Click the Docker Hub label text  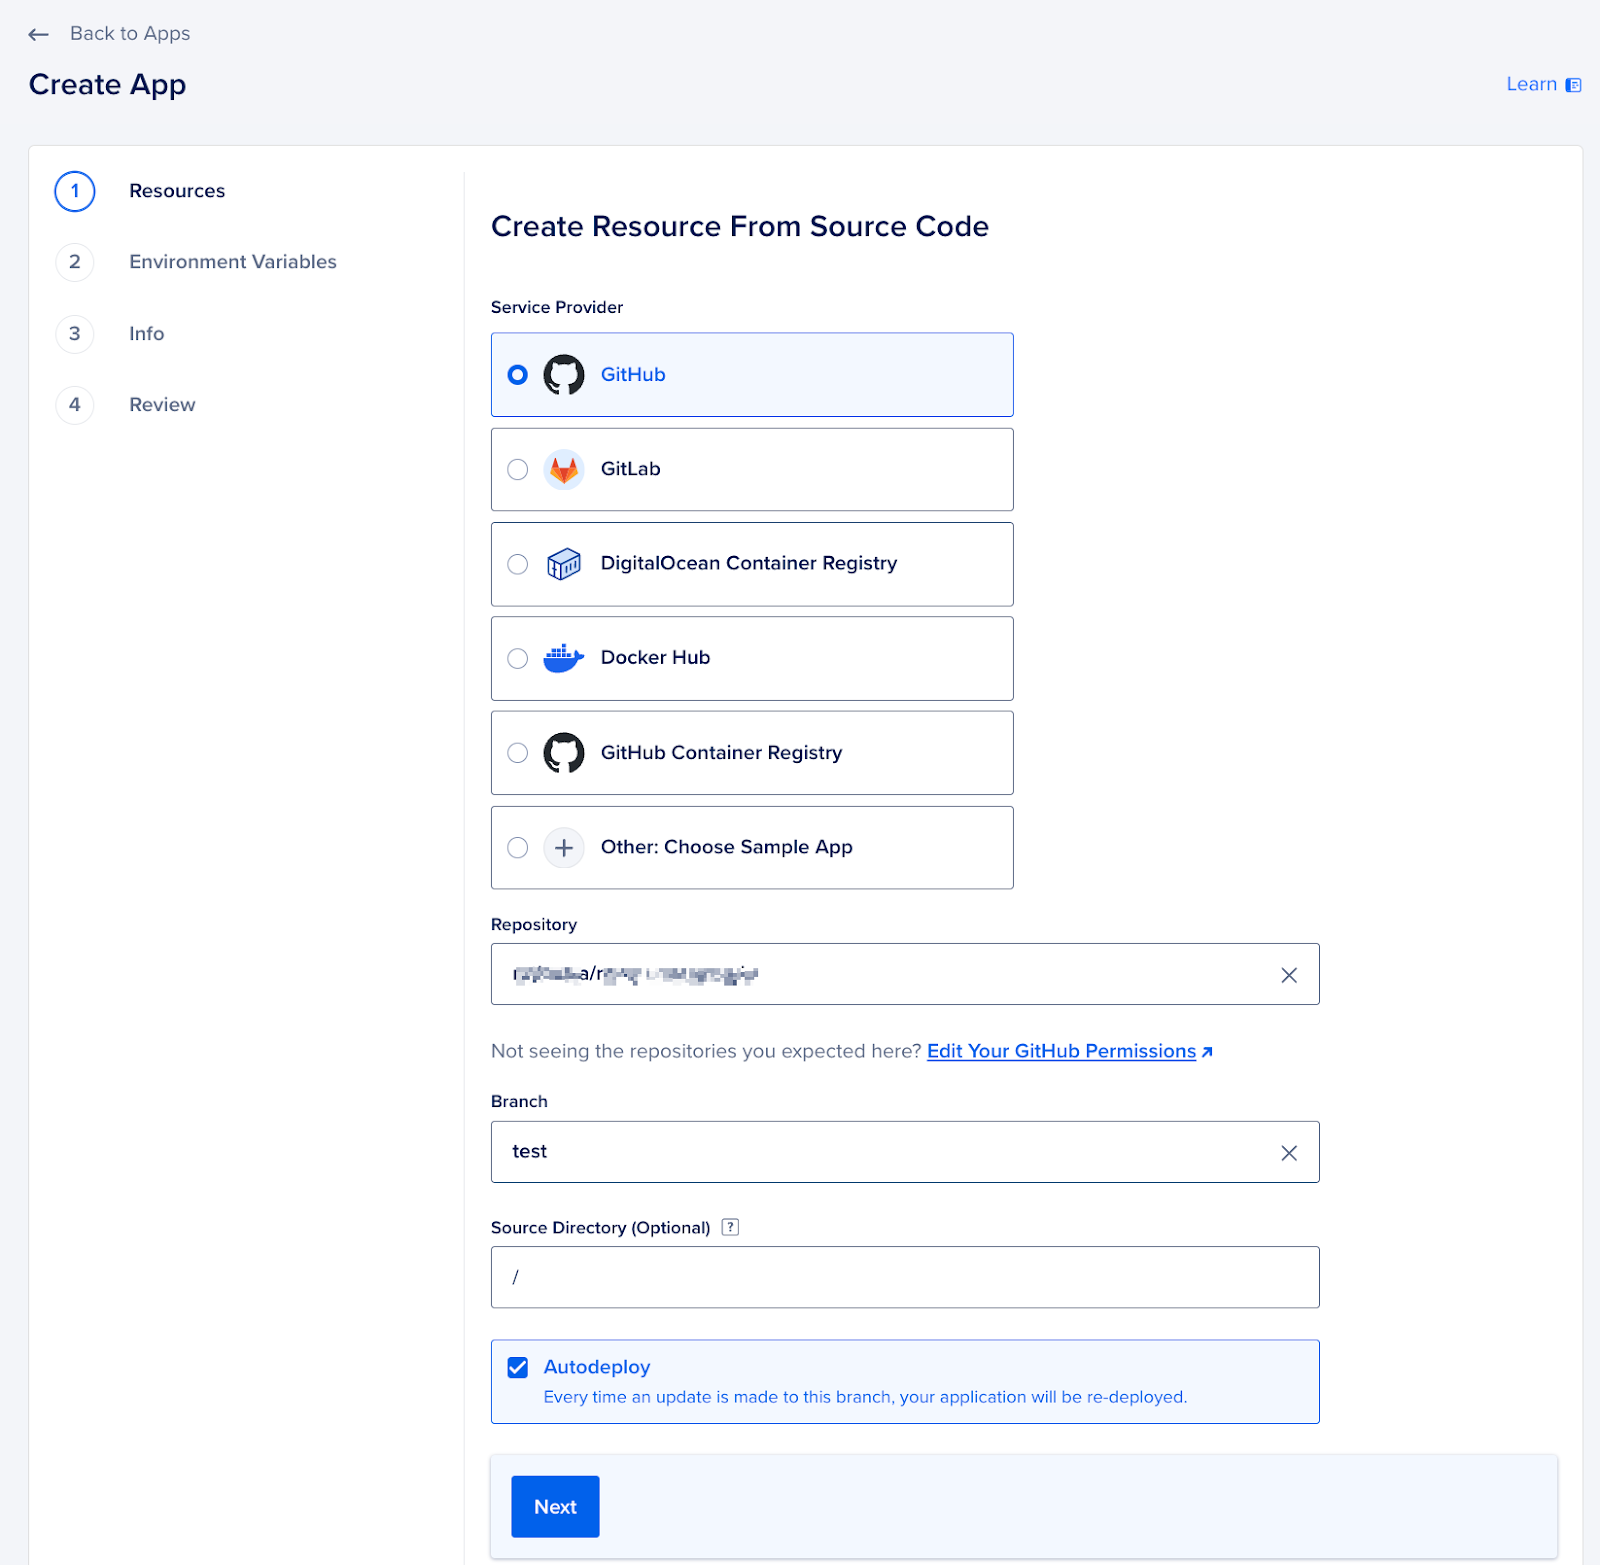(655, 657)
